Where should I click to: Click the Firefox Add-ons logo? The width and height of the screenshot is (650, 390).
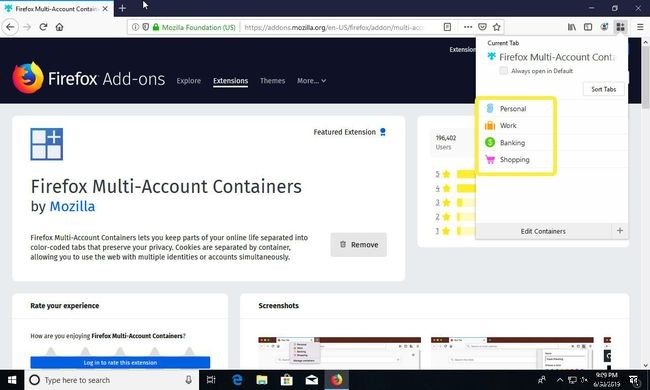[x=88, y=78]
